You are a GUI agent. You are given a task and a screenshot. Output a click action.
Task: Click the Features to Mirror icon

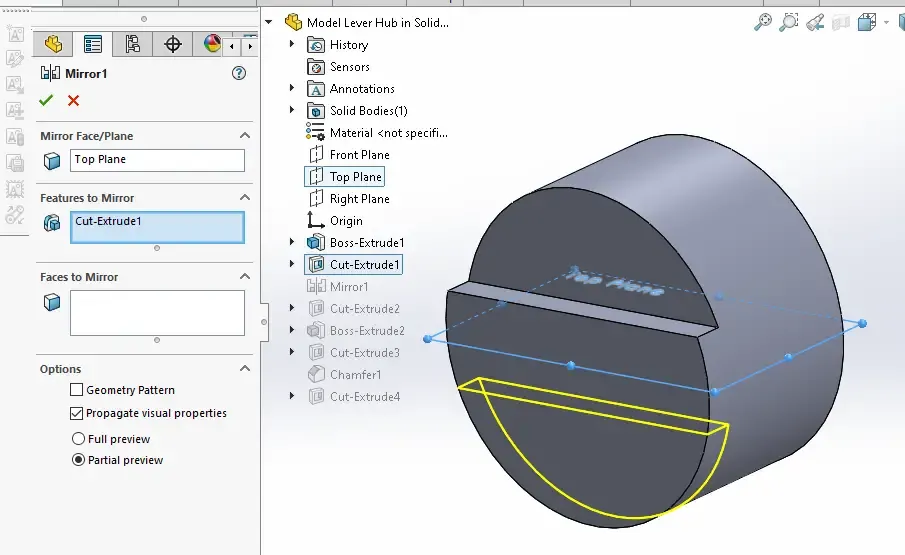click(x=52, y=223)
